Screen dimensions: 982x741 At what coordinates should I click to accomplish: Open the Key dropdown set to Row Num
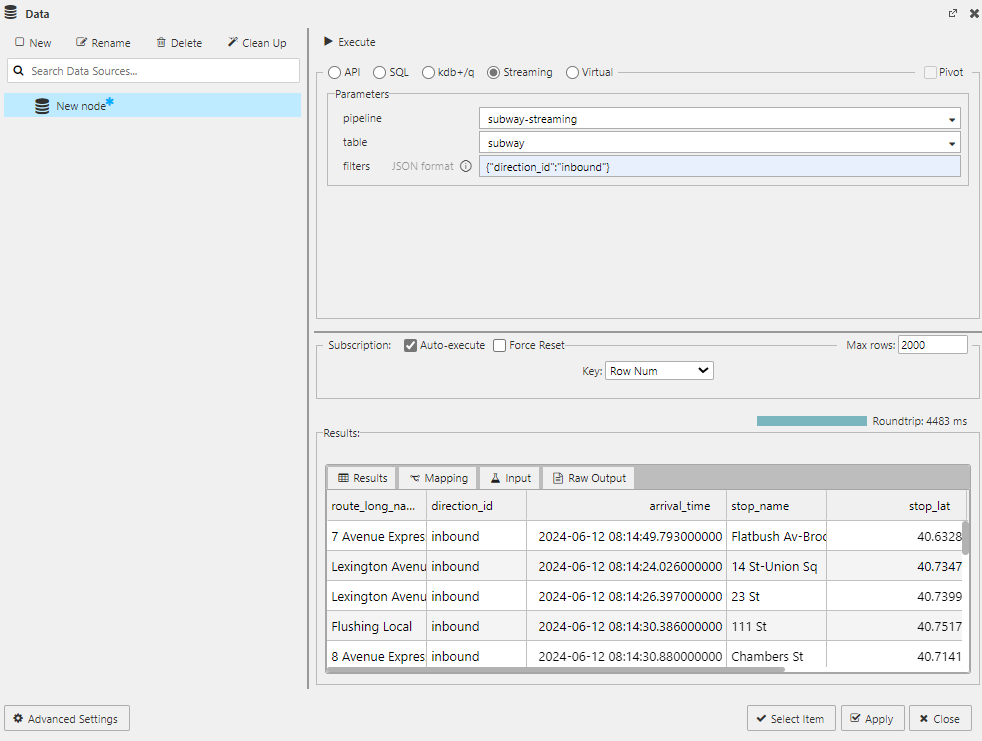pos(659,370)
